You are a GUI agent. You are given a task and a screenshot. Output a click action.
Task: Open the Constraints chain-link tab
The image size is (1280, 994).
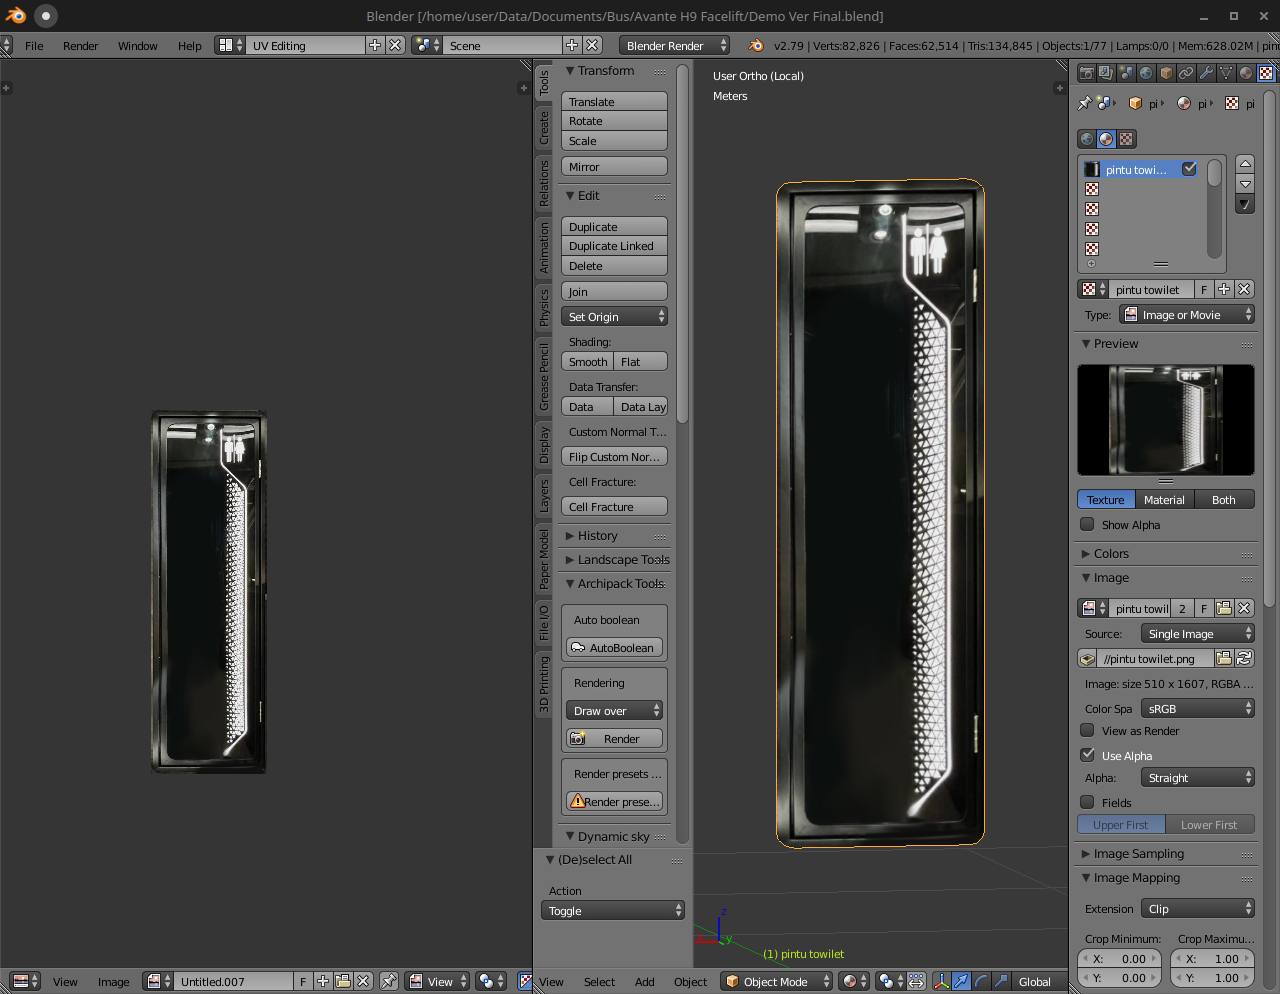(x=1186, y=73)
